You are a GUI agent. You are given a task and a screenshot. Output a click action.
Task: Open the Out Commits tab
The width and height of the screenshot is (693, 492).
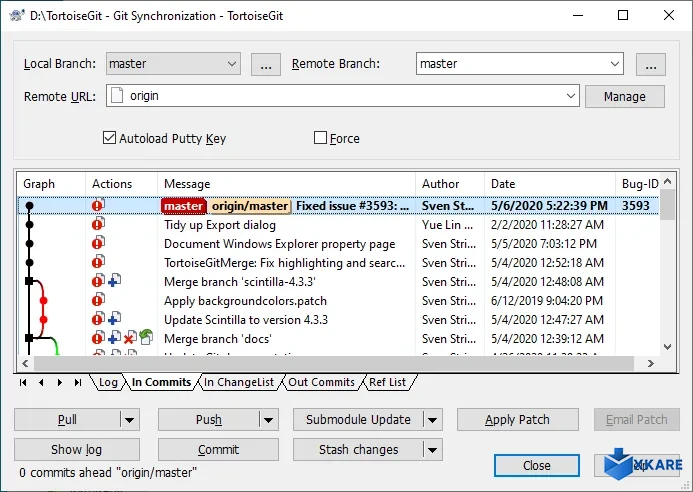[321, 382]
